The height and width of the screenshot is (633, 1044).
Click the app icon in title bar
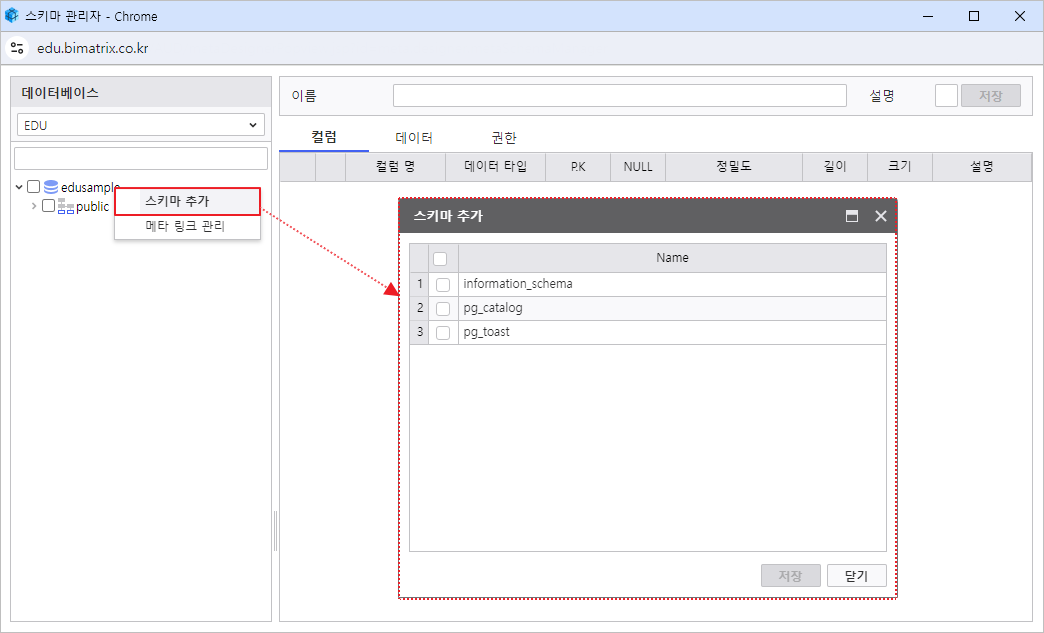pos(11,15)
